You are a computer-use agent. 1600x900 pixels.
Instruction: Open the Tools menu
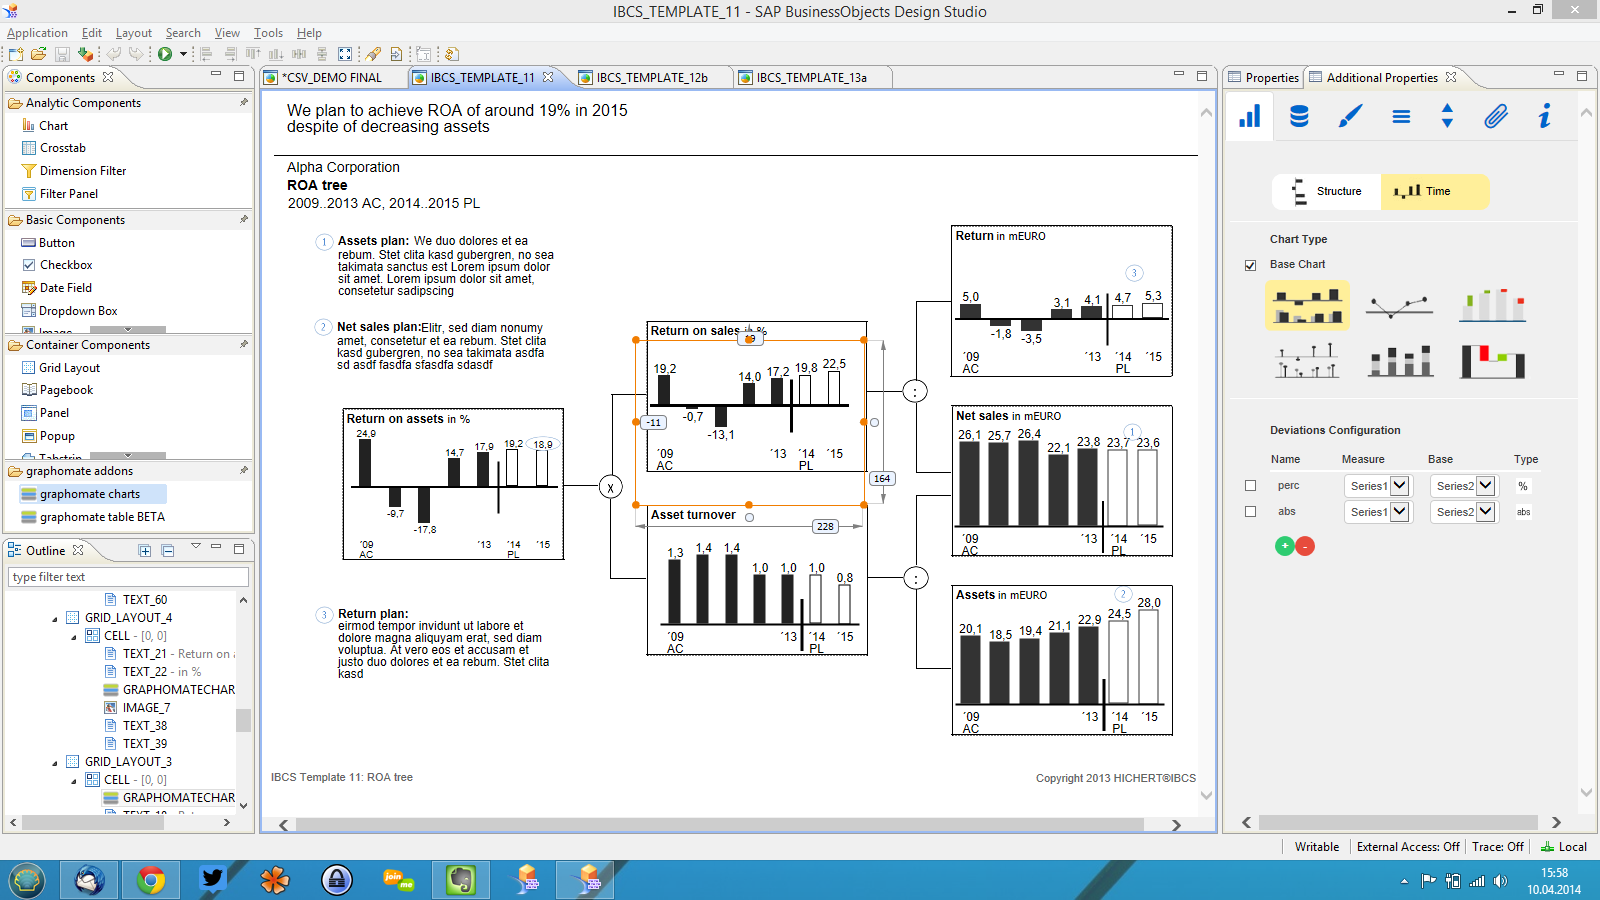[268, 33]
